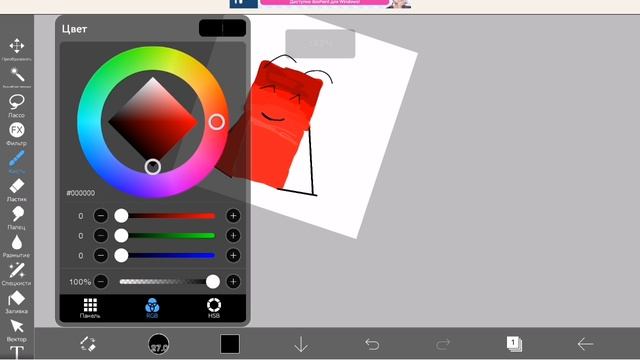Image resolution: width=640 pixels, height=360 pixels.
Task: Click the hue ring handle on color wheel
Action: pos(217,122)
